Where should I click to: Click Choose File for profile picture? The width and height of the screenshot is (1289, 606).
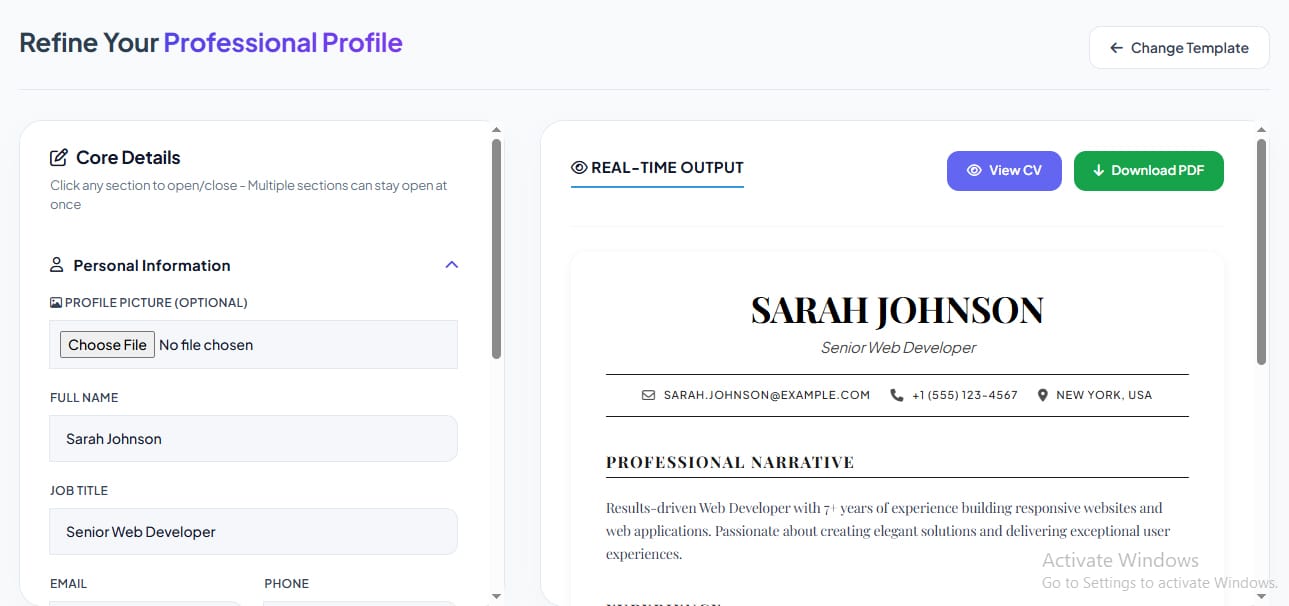pos(108,345)
